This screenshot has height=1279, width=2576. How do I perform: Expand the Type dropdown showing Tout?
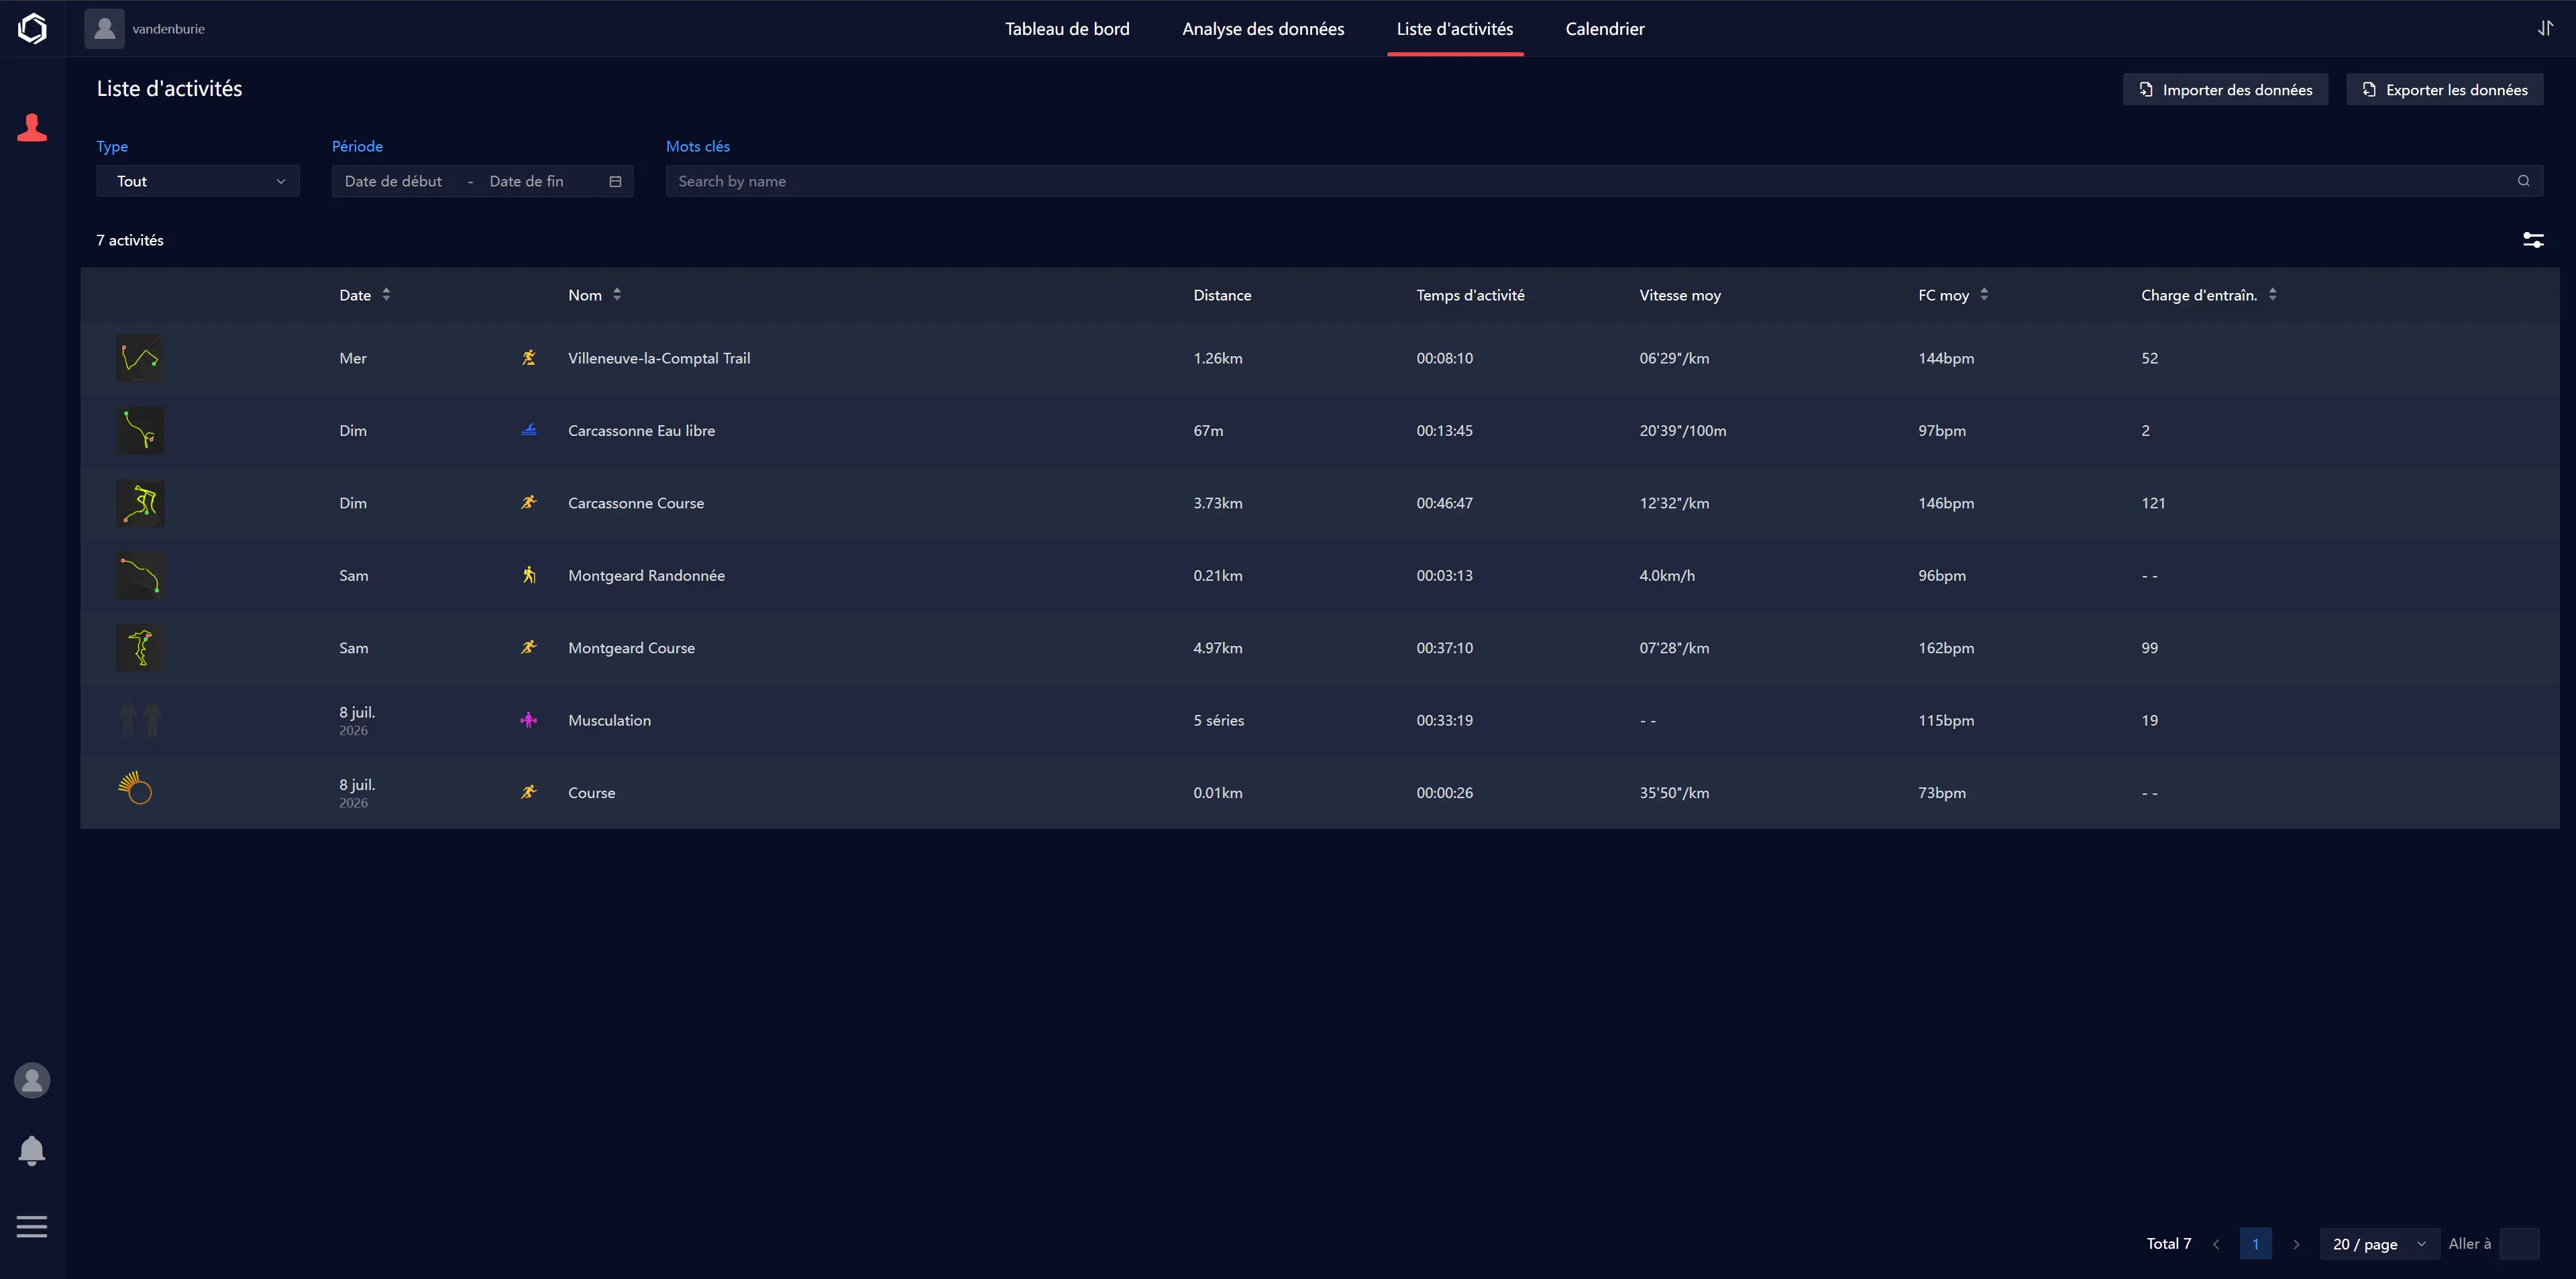pyautogui.click(x=198, y=181)
